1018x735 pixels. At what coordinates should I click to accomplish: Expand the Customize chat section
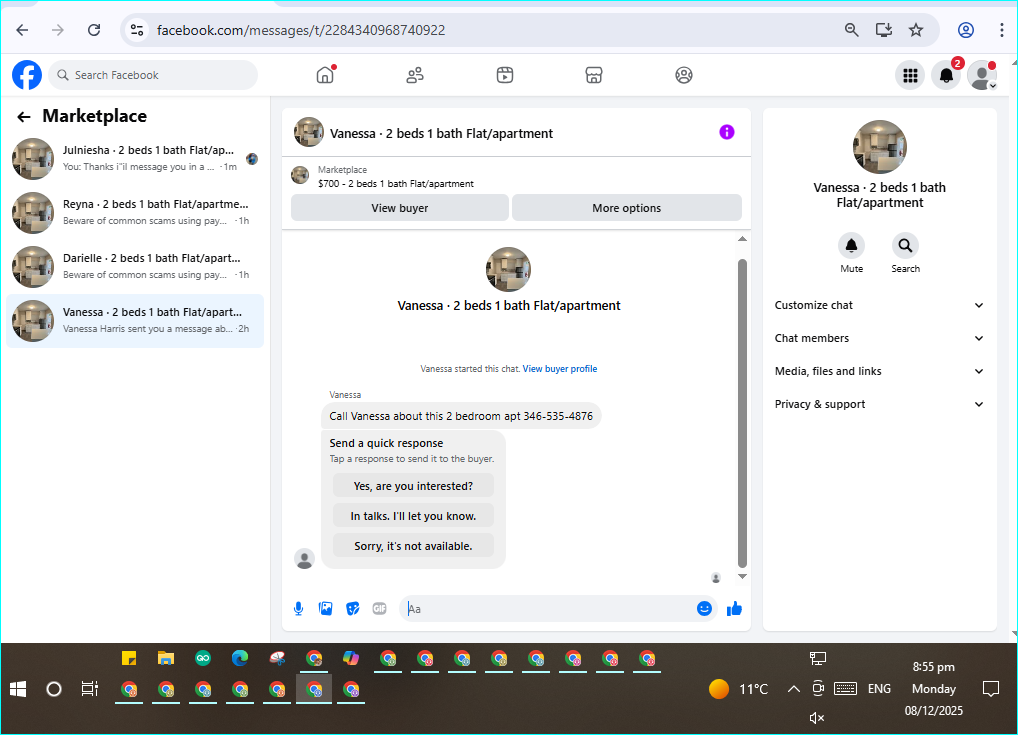pos(879,305)
